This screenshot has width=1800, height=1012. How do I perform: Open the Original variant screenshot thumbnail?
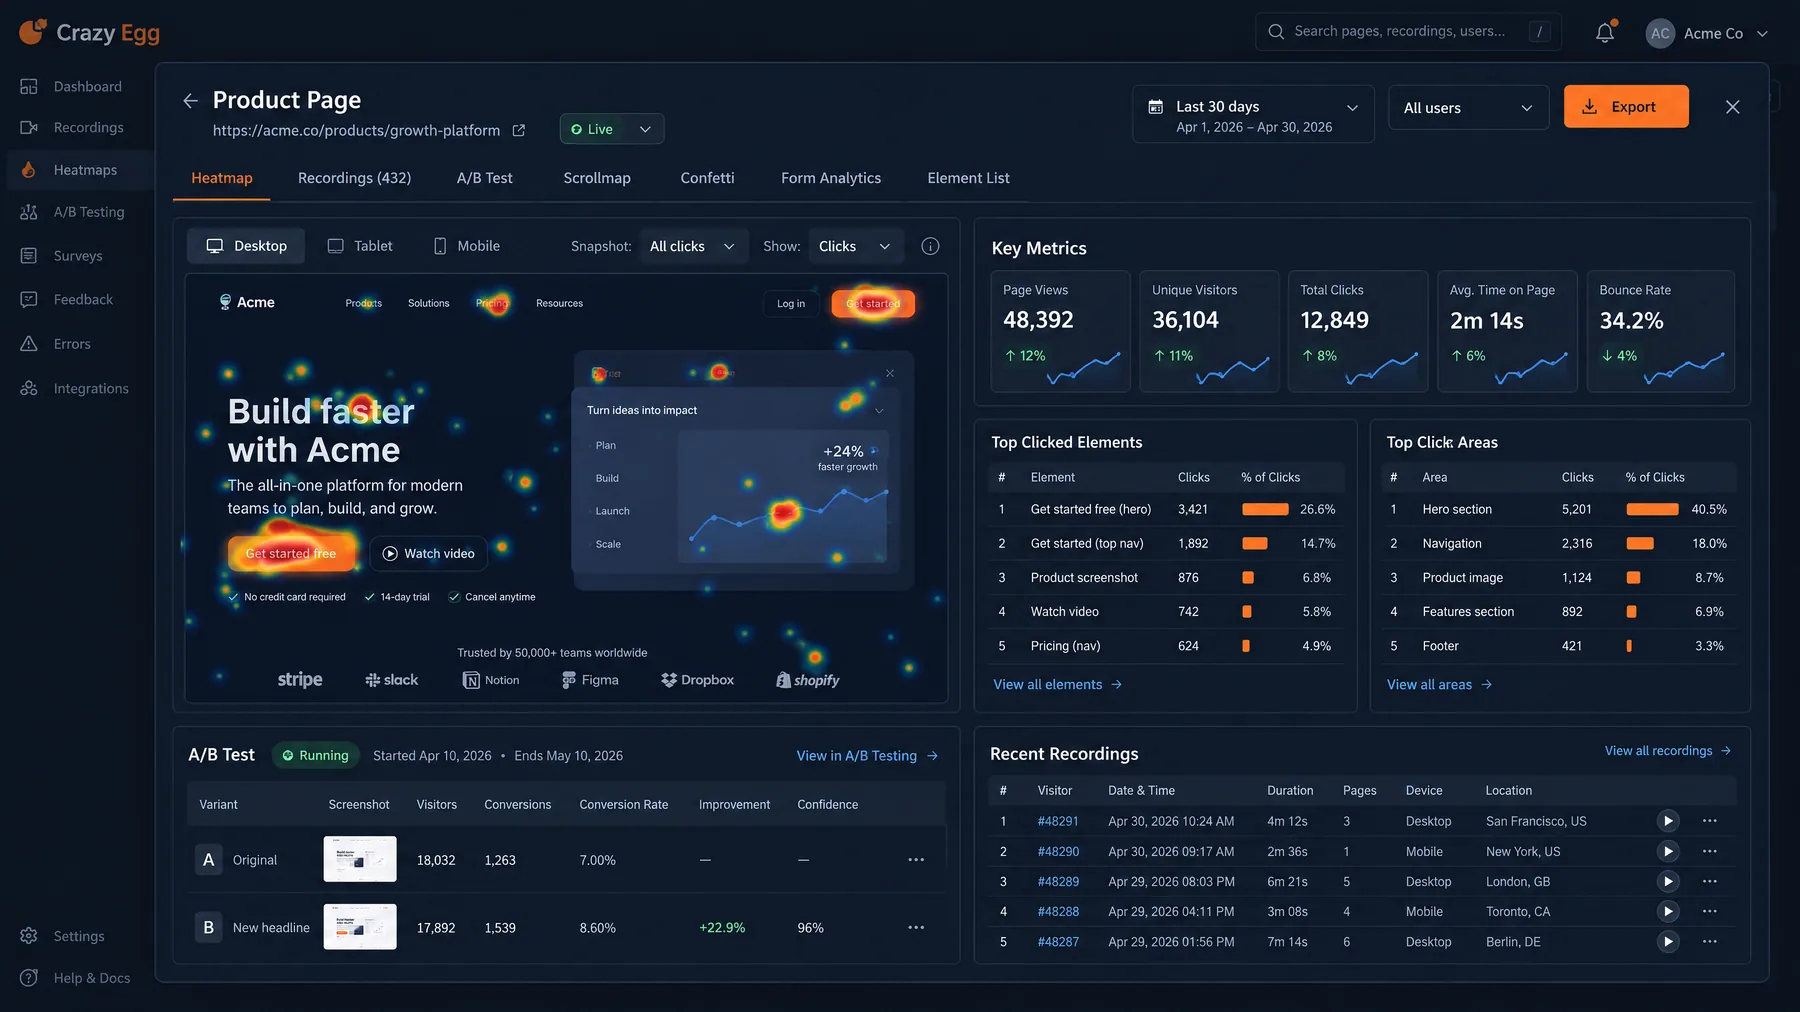coord(360,859)
